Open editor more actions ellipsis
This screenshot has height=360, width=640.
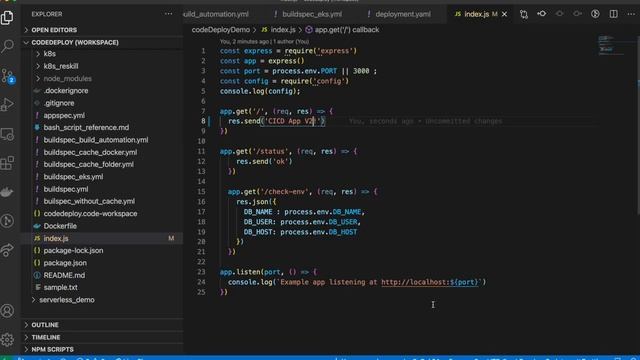[631, 14]
